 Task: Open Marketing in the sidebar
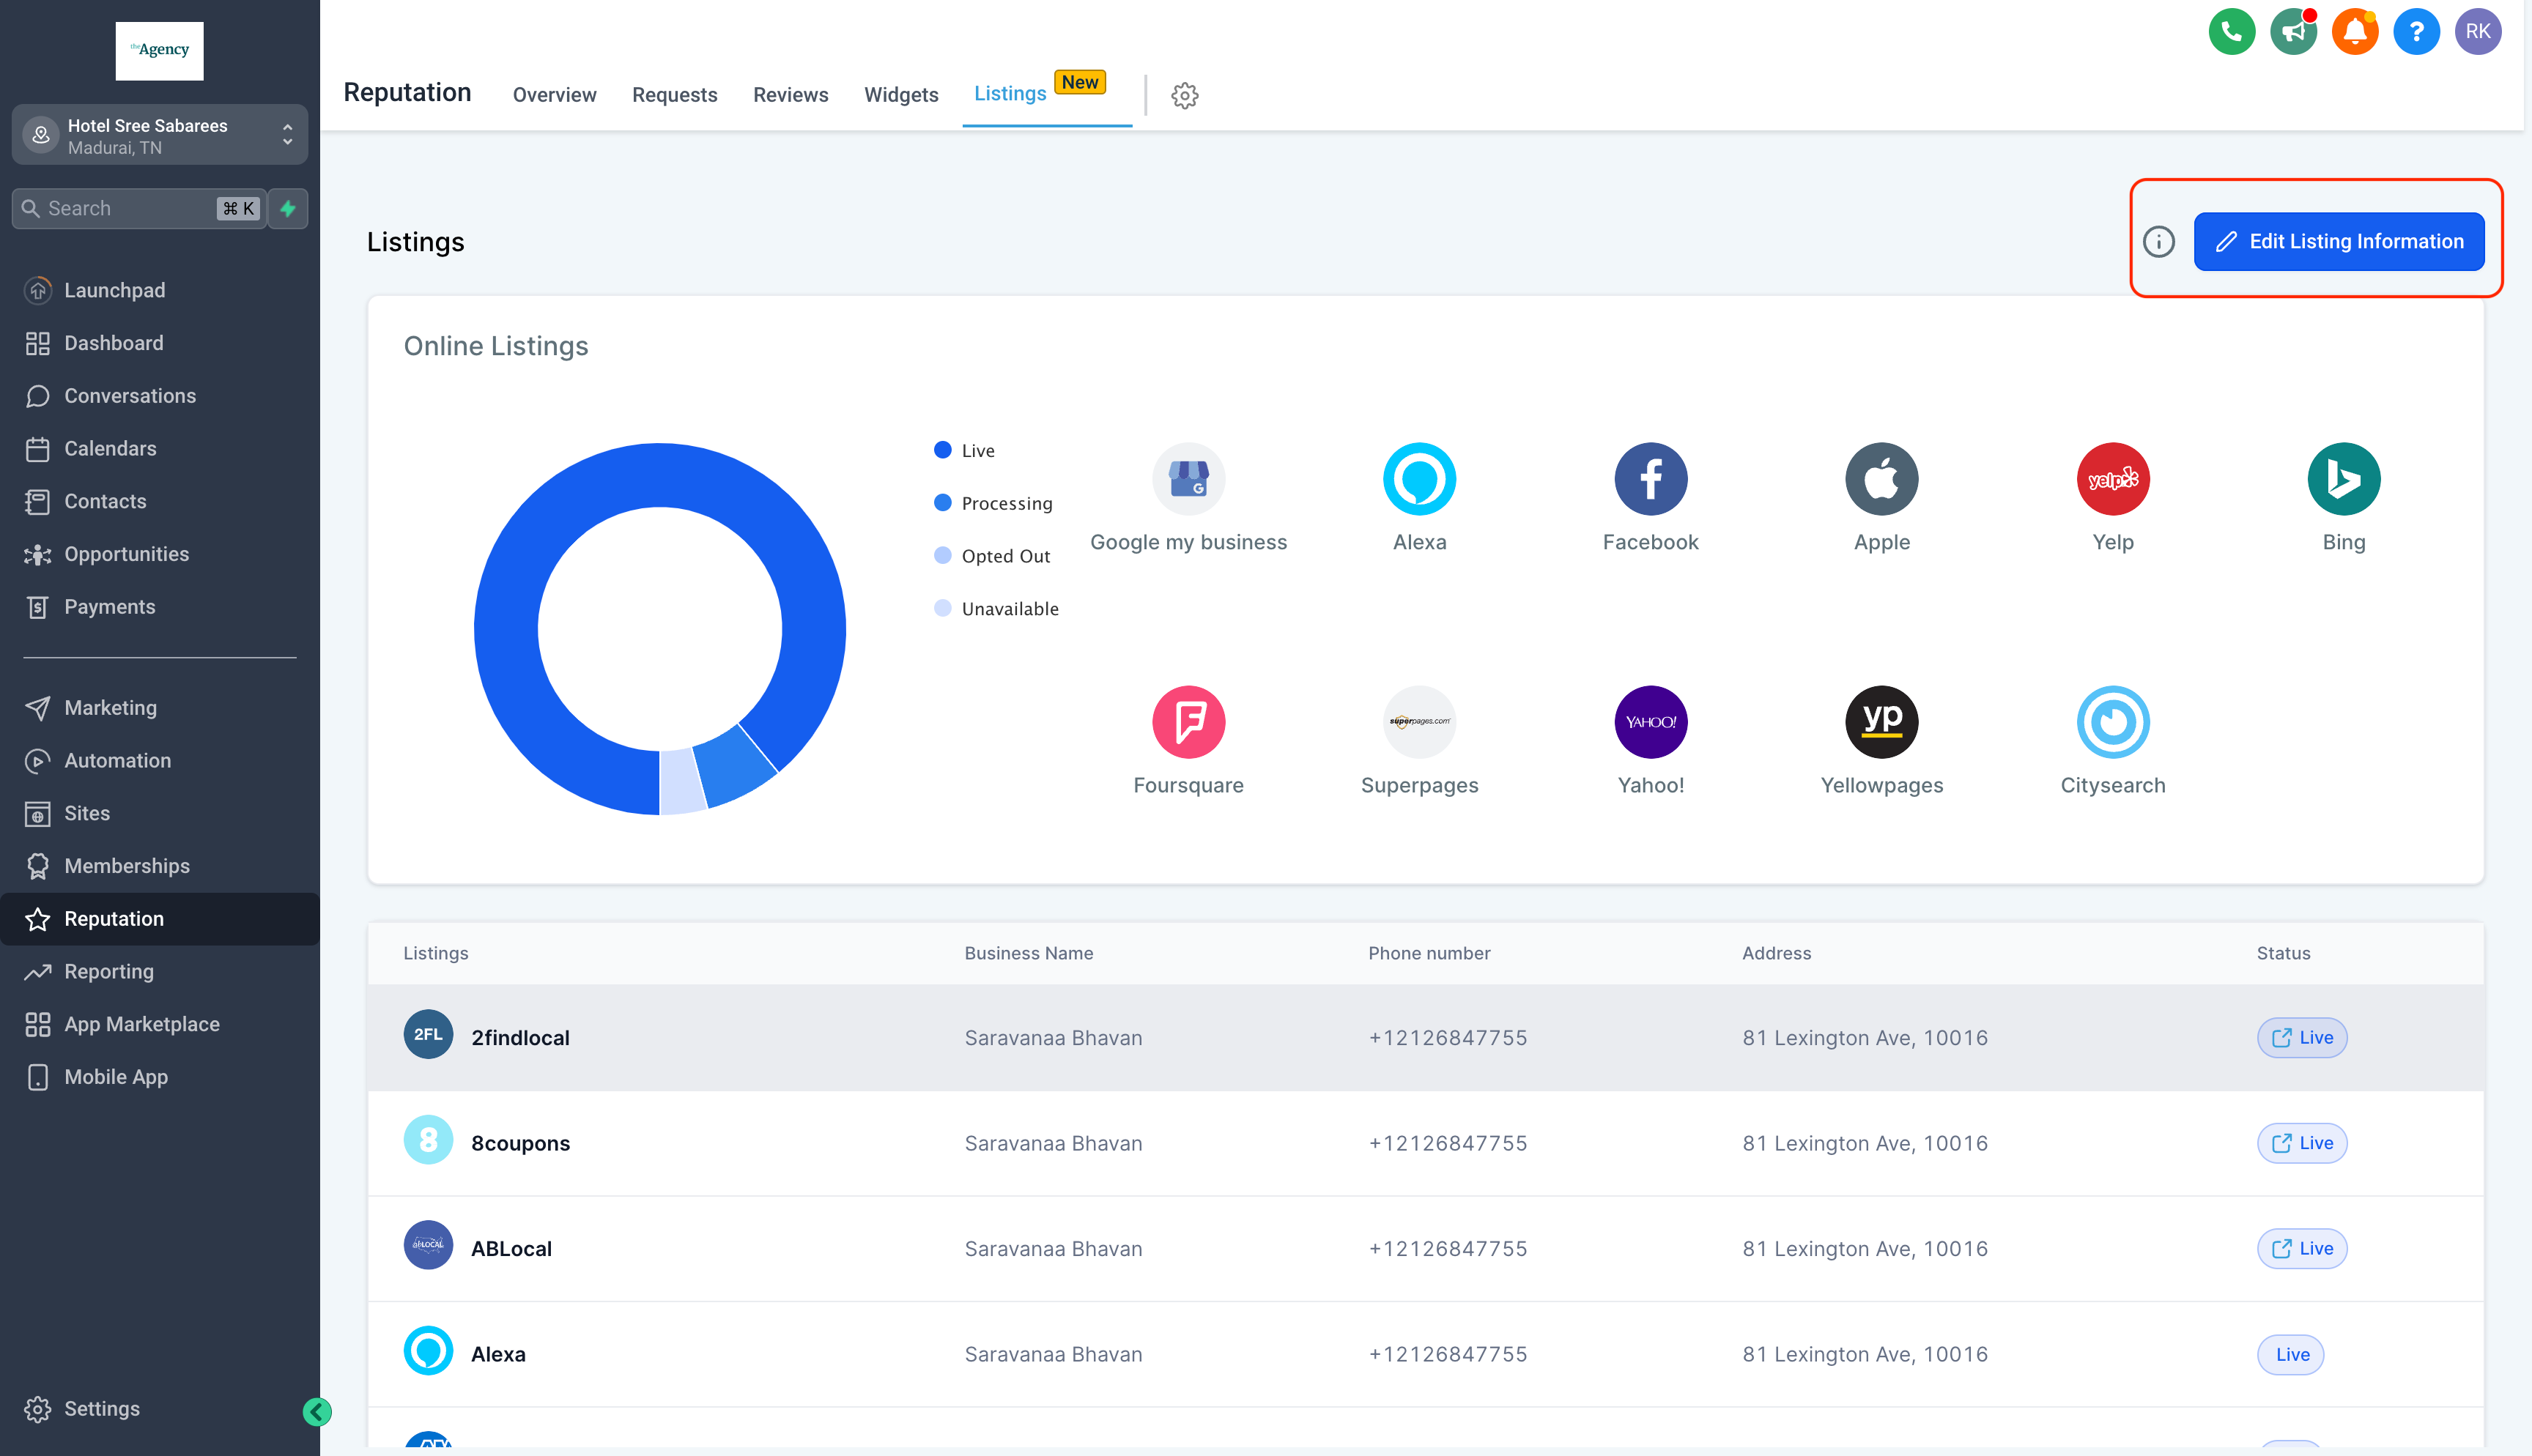pyautogui.click(x=160, y=708)
